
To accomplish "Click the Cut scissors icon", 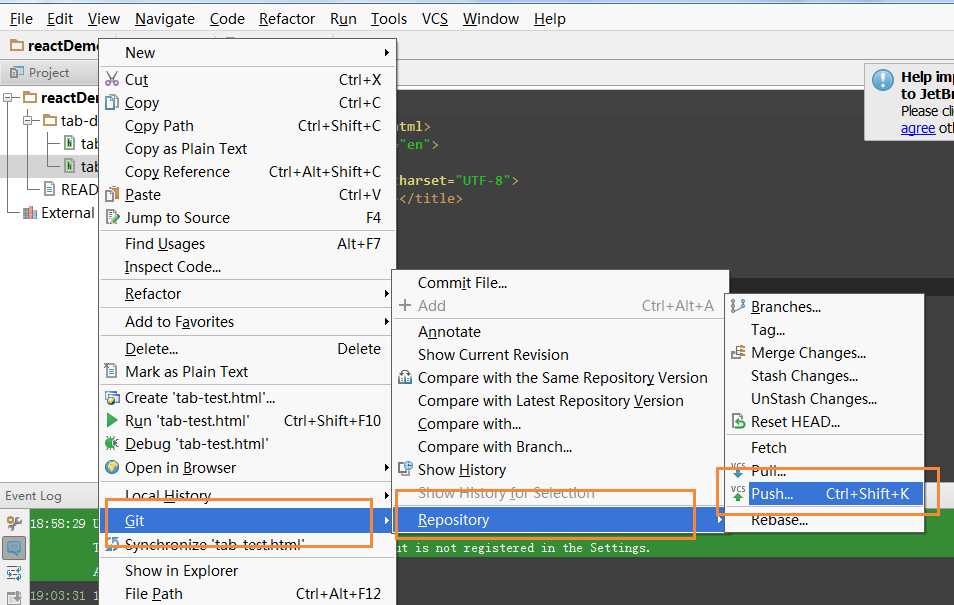I will point(112,79).
